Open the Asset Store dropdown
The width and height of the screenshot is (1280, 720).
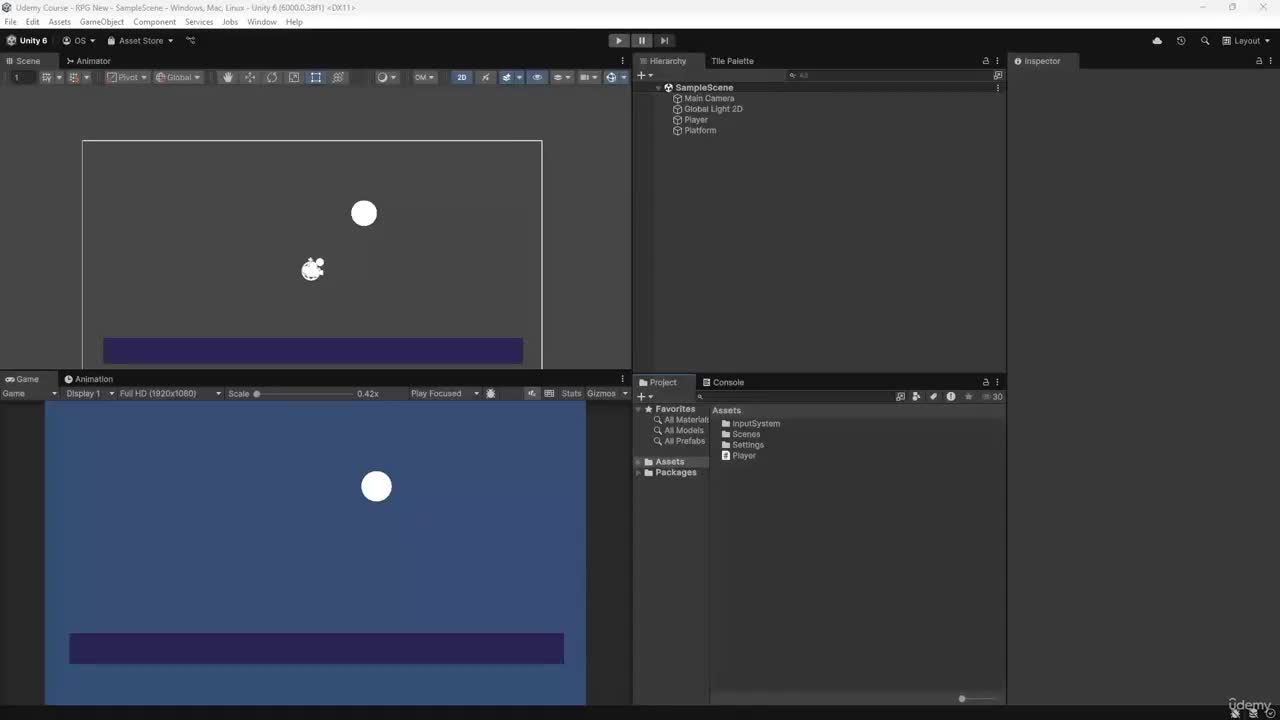[x=140, y=41]
